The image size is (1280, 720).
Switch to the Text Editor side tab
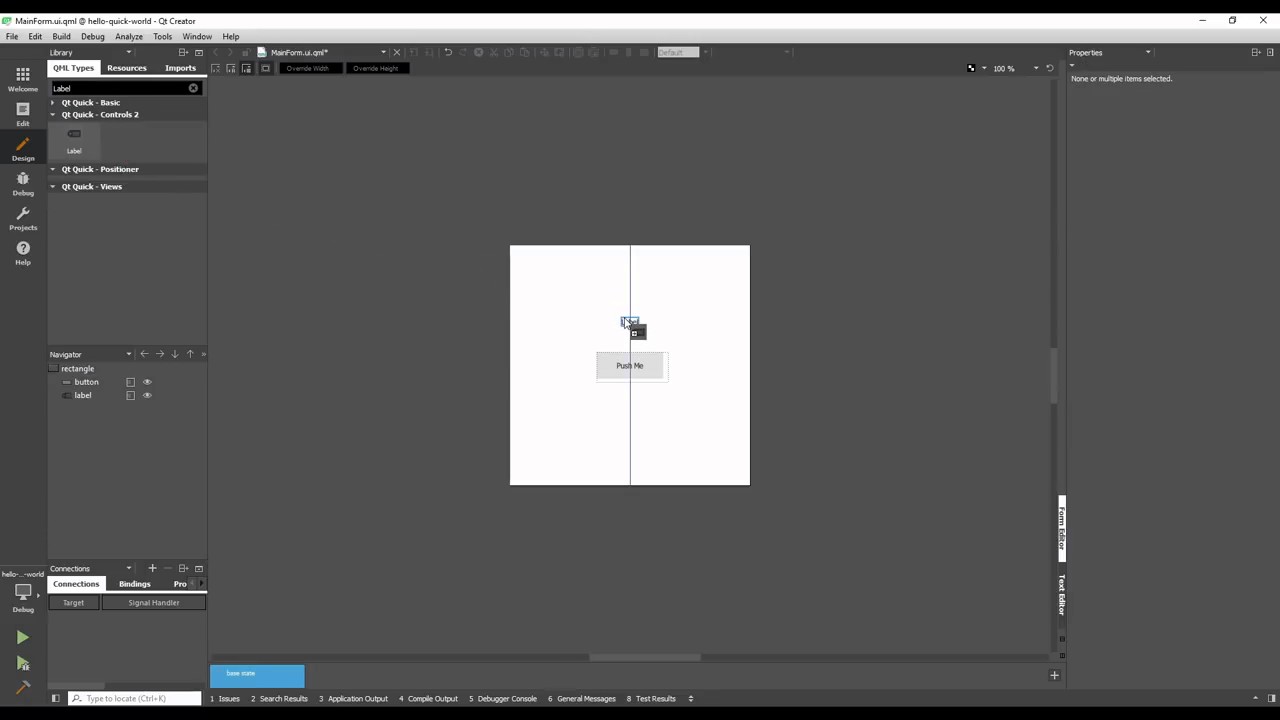click(x=1061, y=595)
